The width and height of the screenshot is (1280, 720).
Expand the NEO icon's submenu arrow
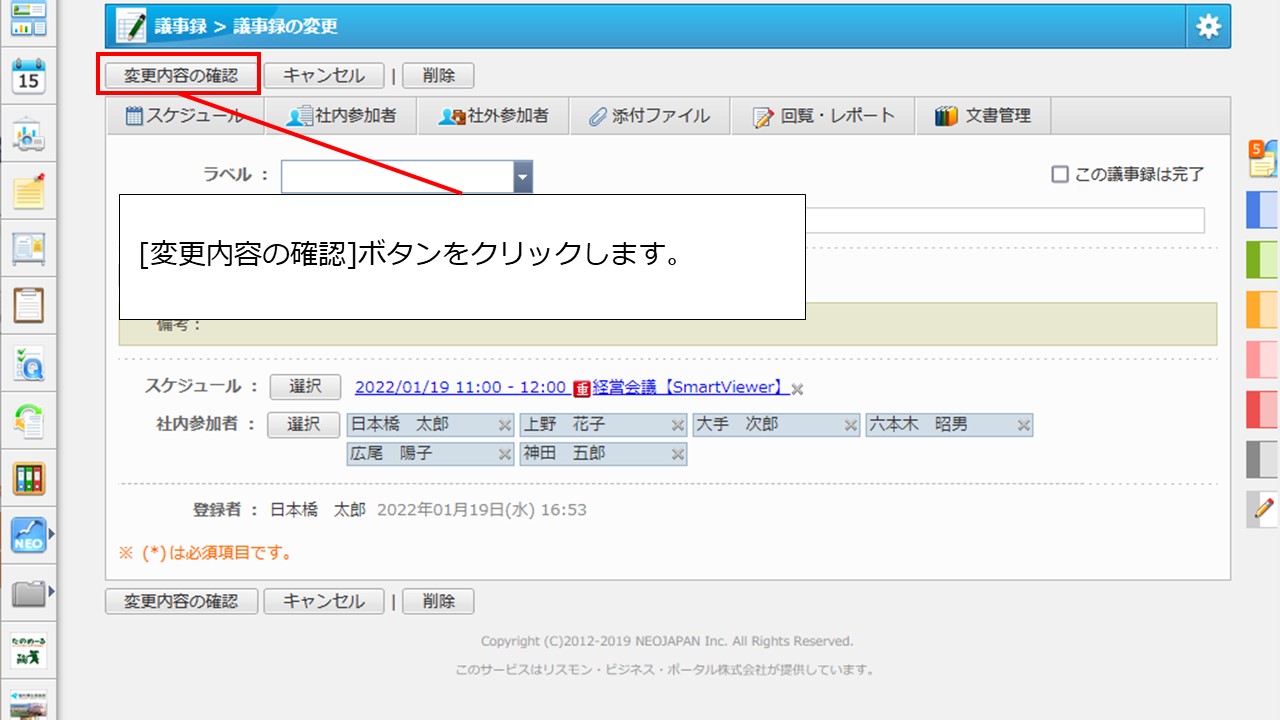51,535
